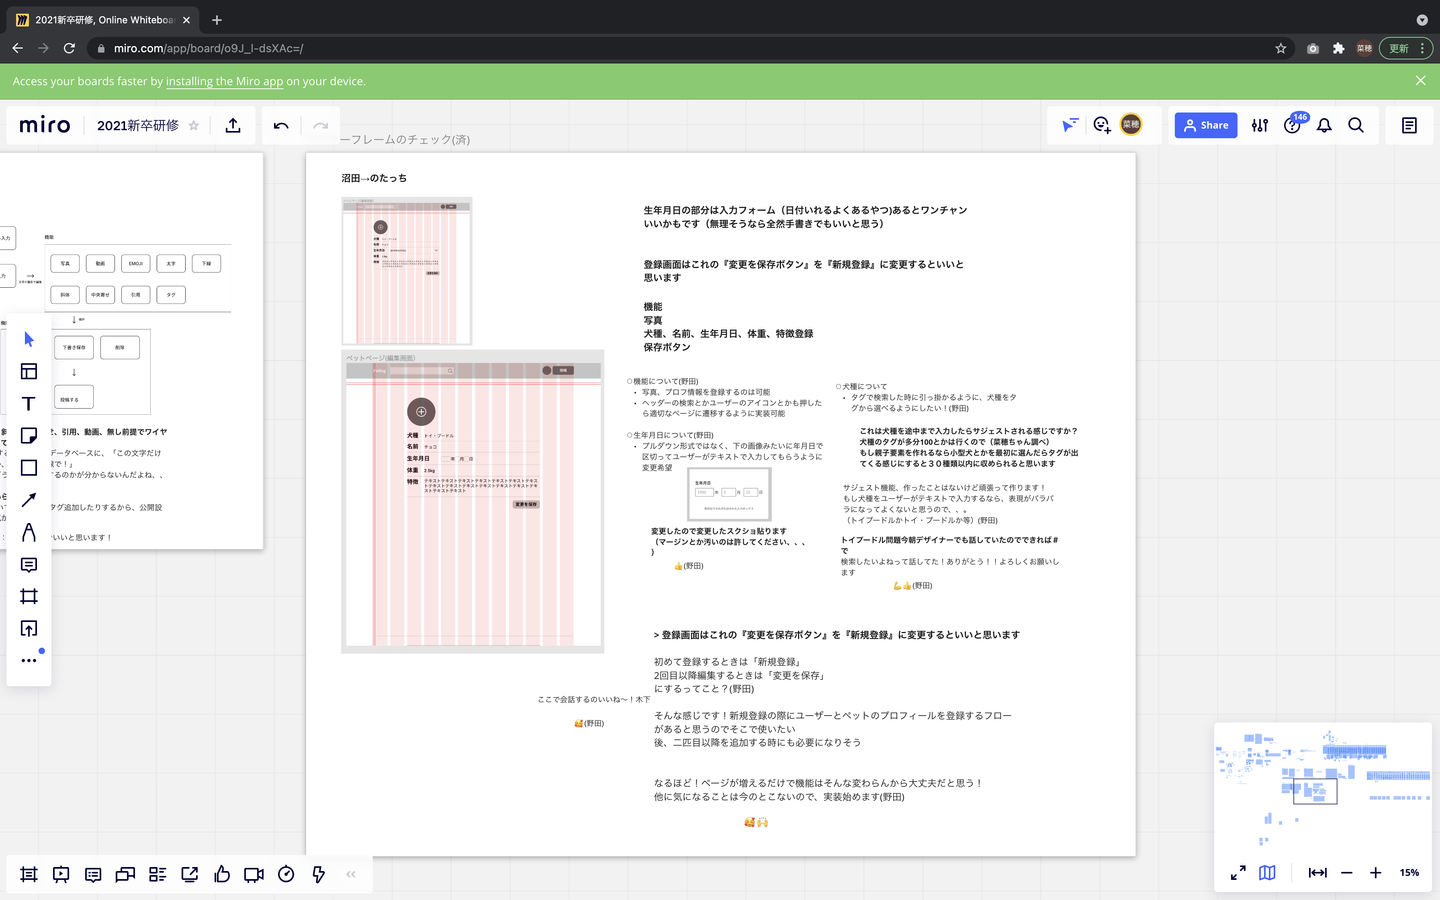The width and height of the screenshot is (1440, 900).
Task: Open the Voting thumbs-up tool
Action: (x=222, y=875)
